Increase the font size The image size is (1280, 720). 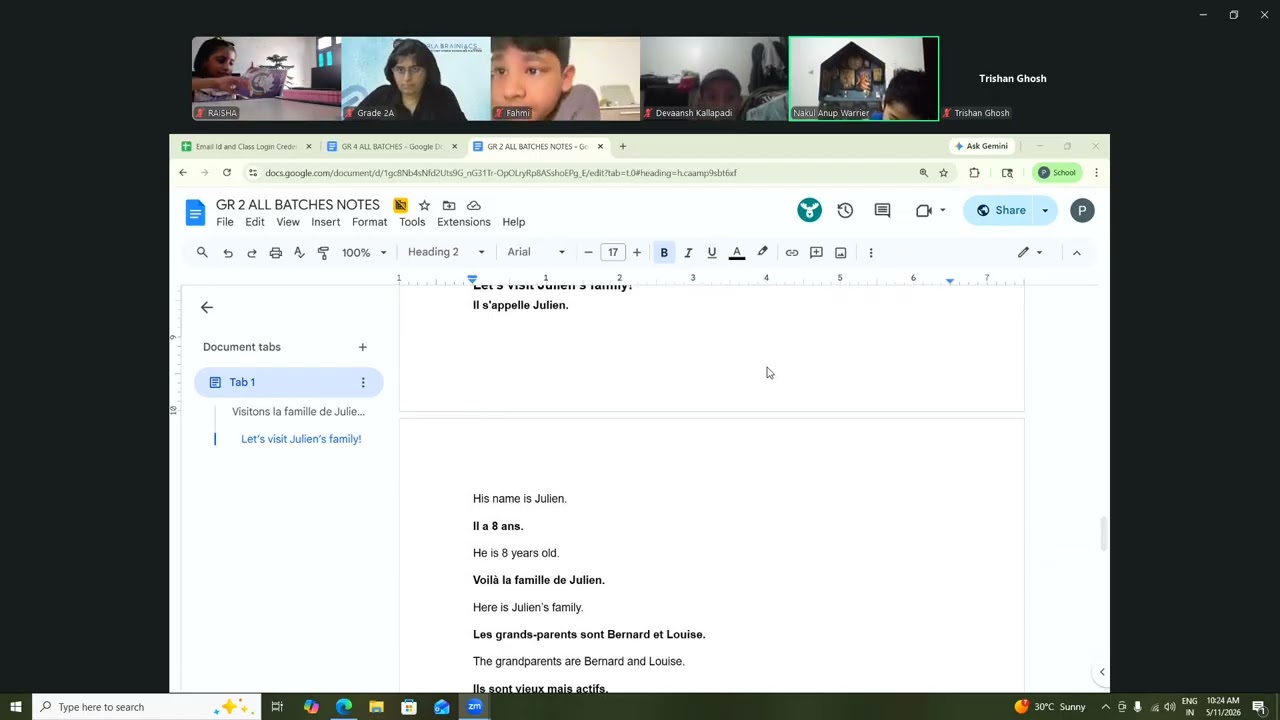[x=637, y=253]
